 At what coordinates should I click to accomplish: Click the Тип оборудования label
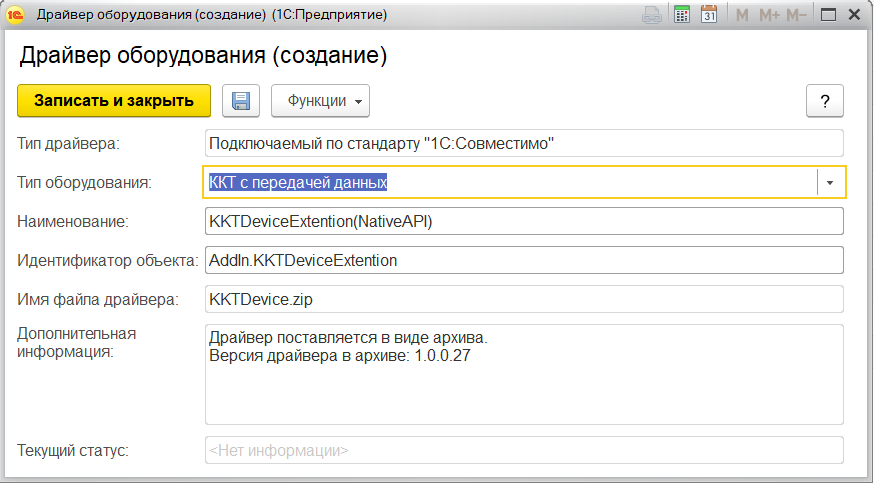[x=84, y=183]
